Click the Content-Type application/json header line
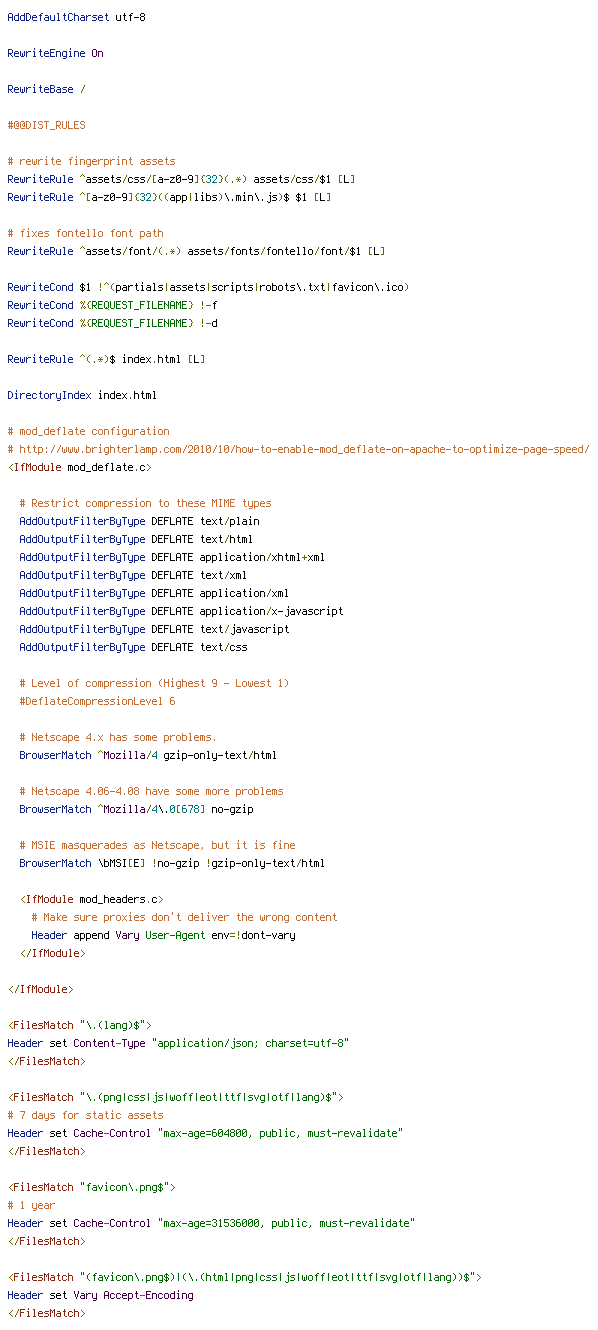598x1330 pixels. (178, 1044)
